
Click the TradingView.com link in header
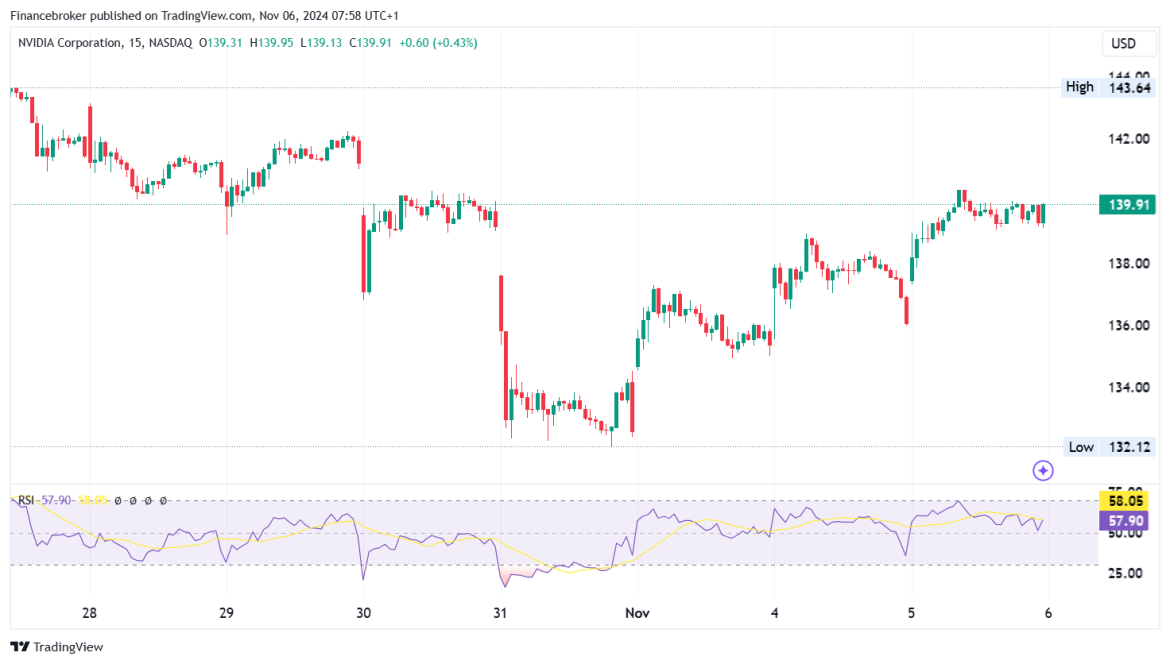(207, 16)
